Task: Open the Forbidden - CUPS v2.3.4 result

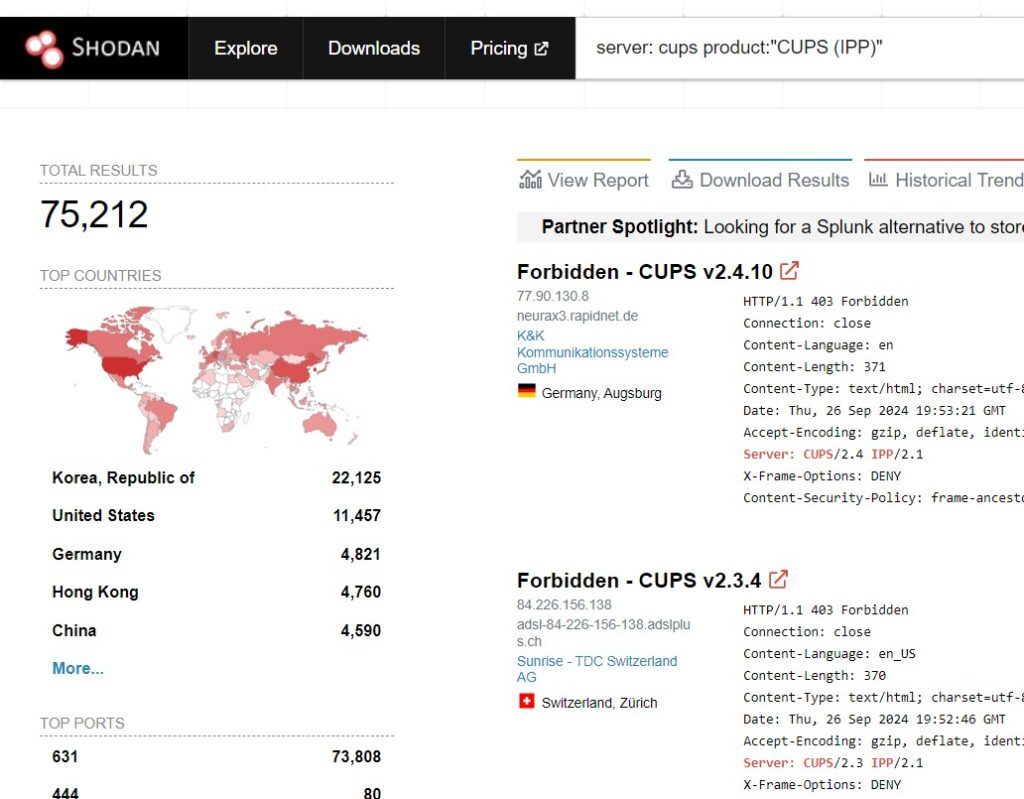Action: click(639, 581)
